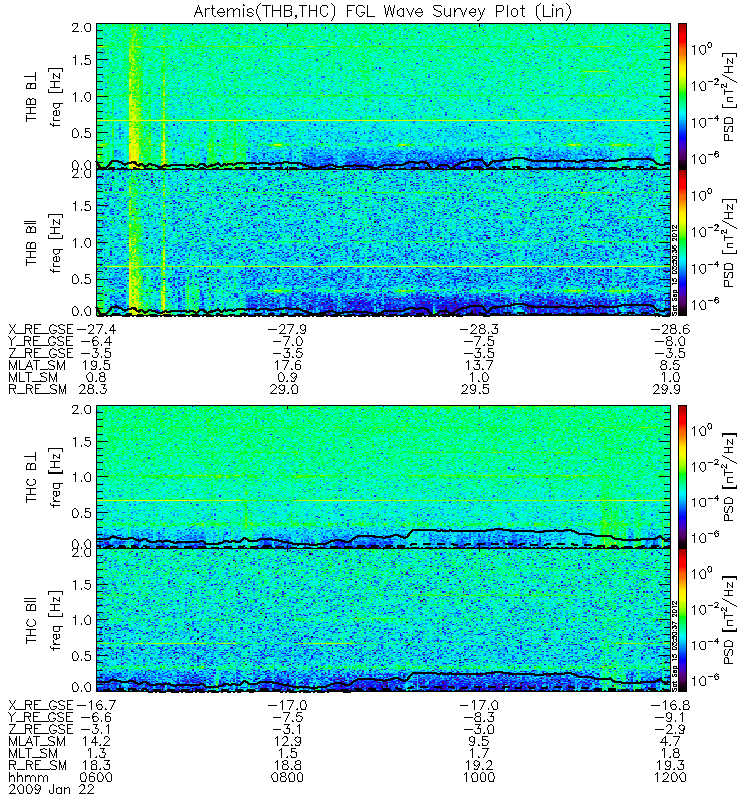Click the THC B⊥ spectrogram panel
The image size is (750, 800).
[383, 477]
